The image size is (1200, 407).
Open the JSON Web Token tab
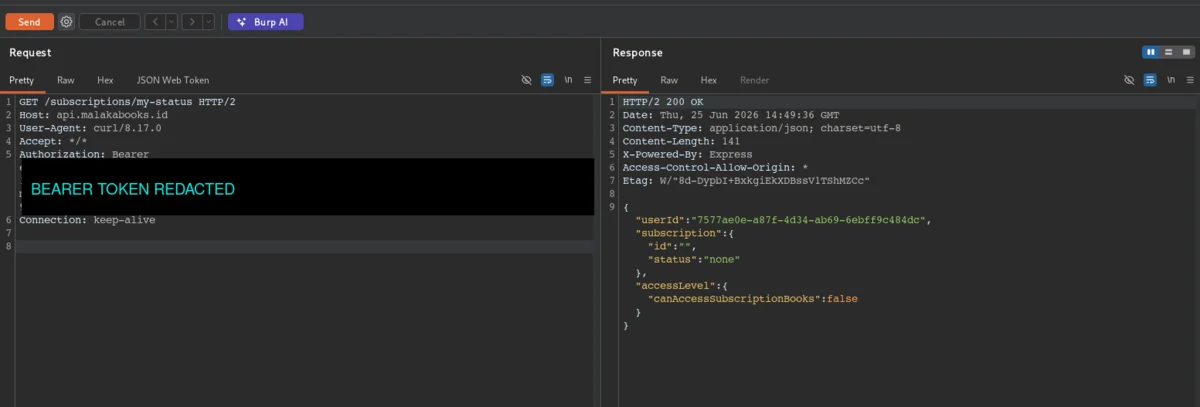pos(173,80)
